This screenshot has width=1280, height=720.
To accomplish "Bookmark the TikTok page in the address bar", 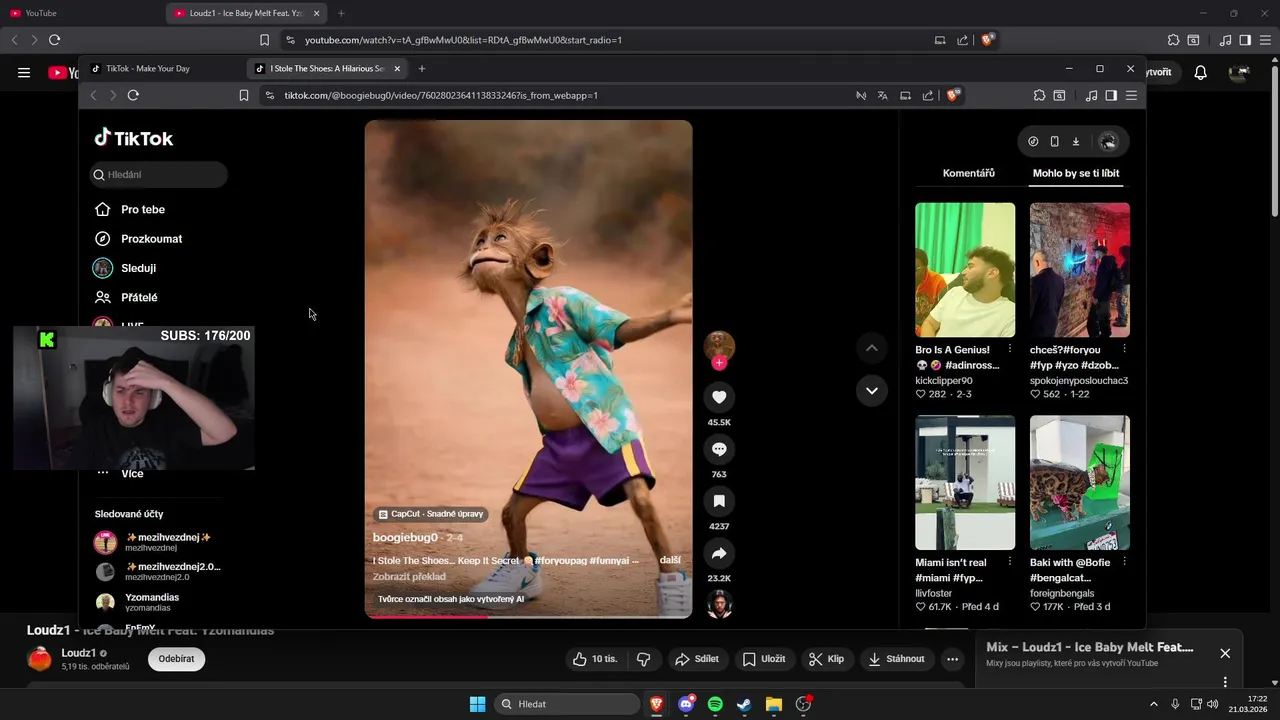I will (x=244, y=95).
